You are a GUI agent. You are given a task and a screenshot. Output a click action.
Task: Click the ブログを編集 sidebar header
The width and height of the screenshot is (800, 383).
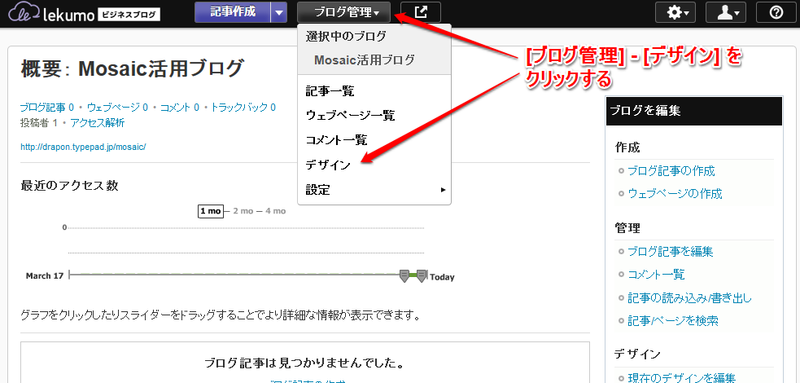point(694,111)
